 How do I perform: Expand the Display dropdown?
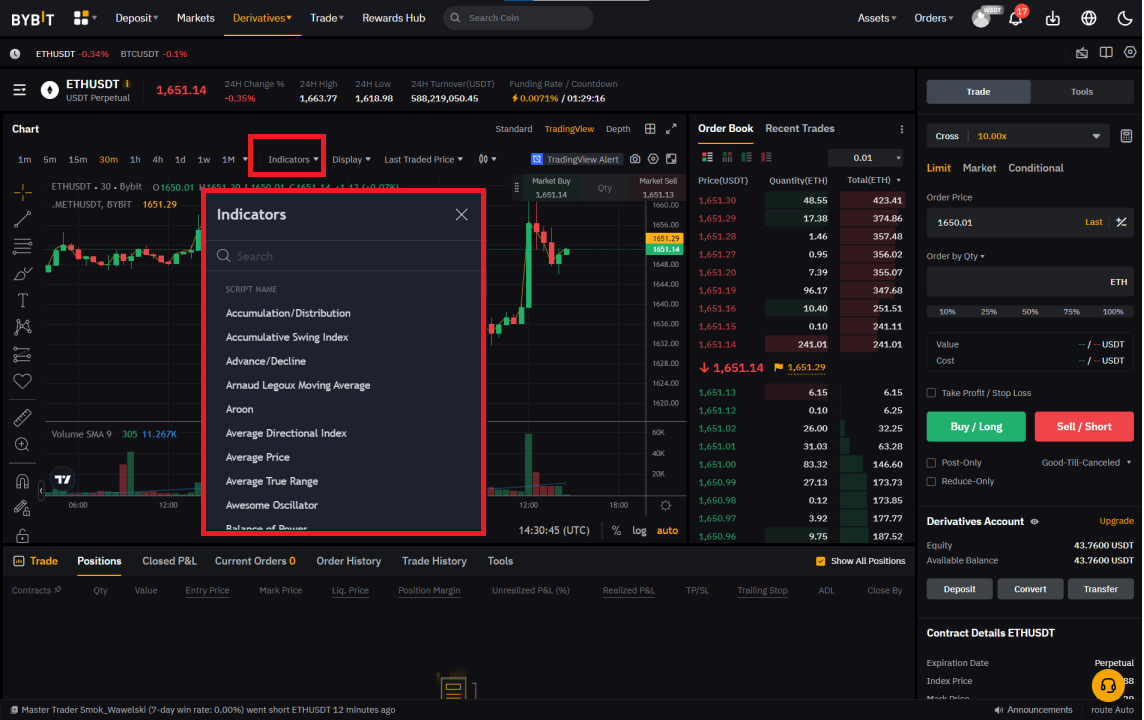tap(351, 159)
